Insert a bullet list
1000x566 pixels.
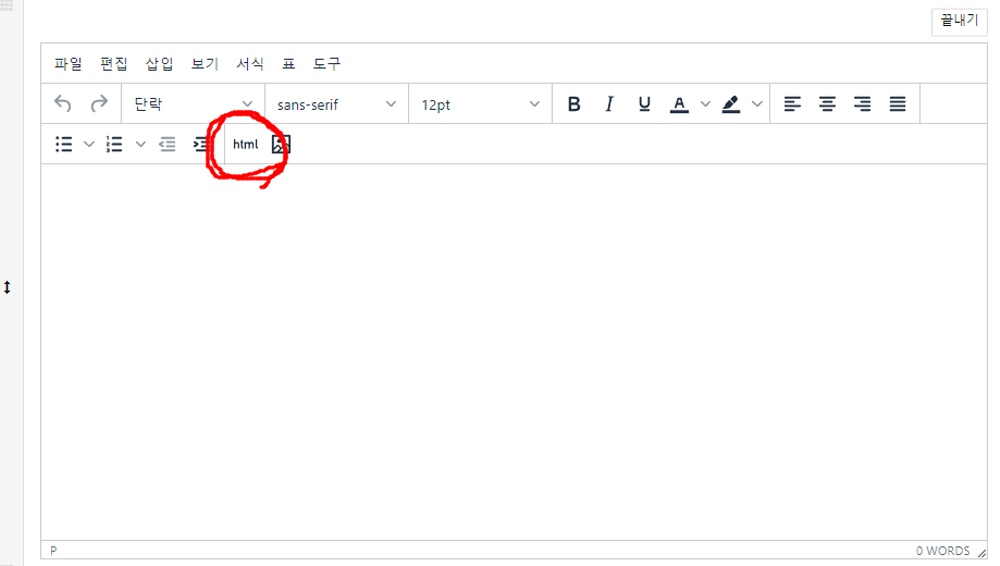64,144
